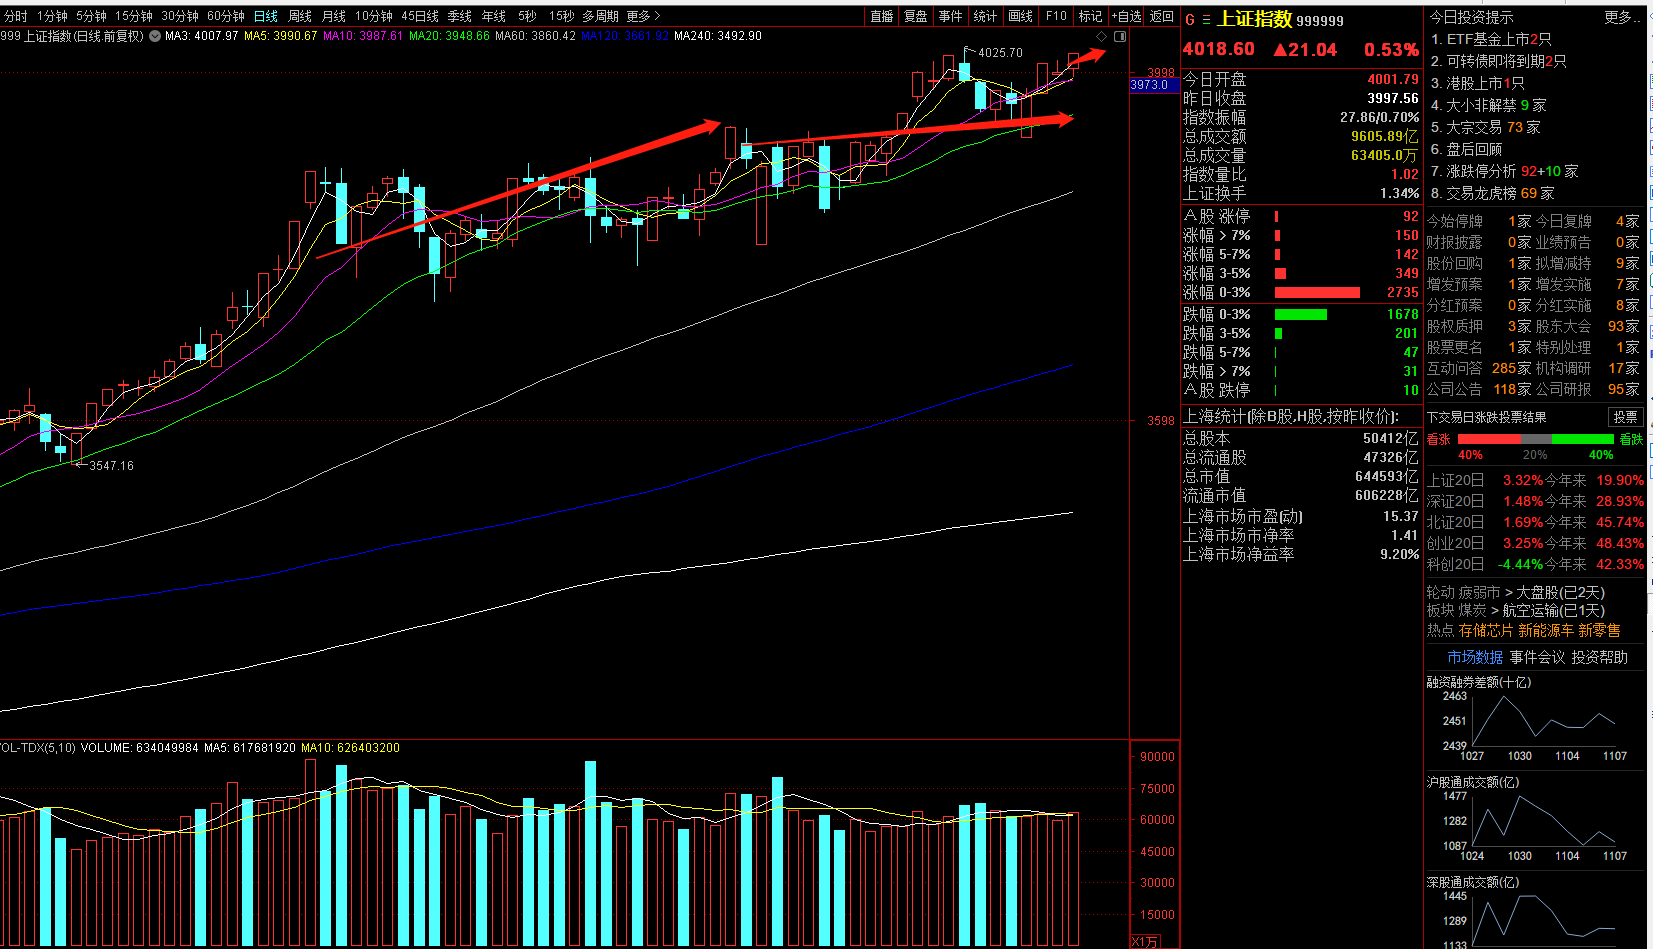
Task: Click the red 涨幅 0-3% breadth bar
Action: pos(1317,293)
